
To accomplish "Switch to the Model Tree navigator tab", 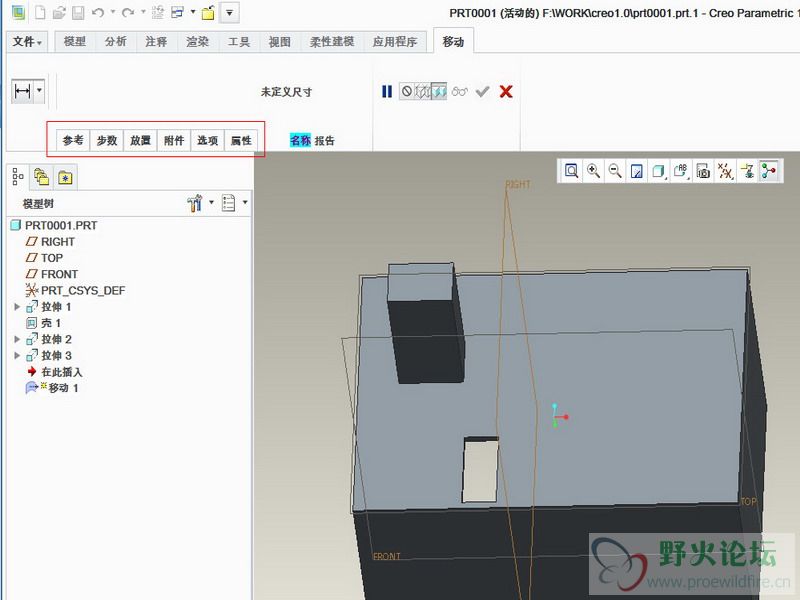I will [18, 177].
